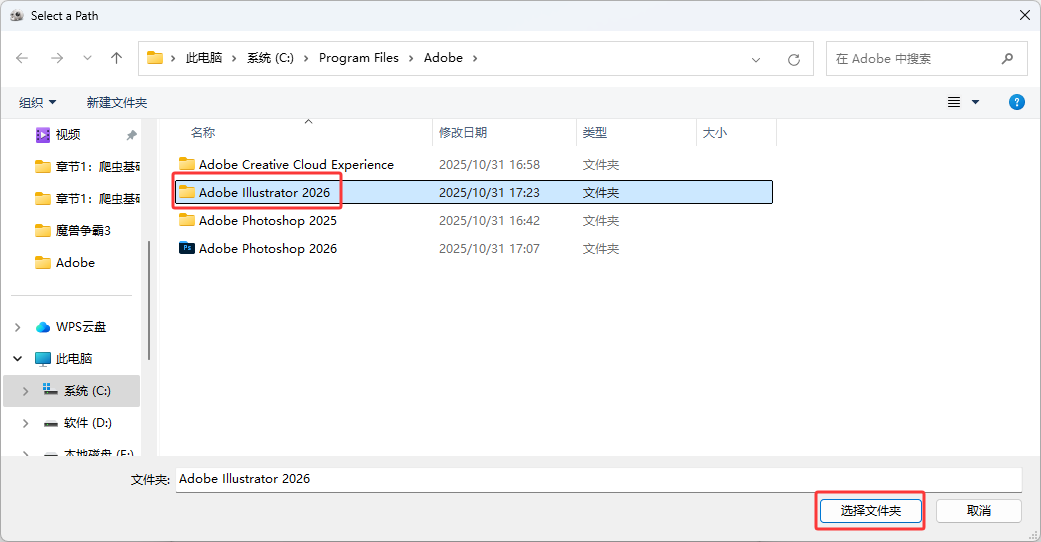Open the view options dropdown arrow
1041x542 pixels.
click(x=975, y=102)
